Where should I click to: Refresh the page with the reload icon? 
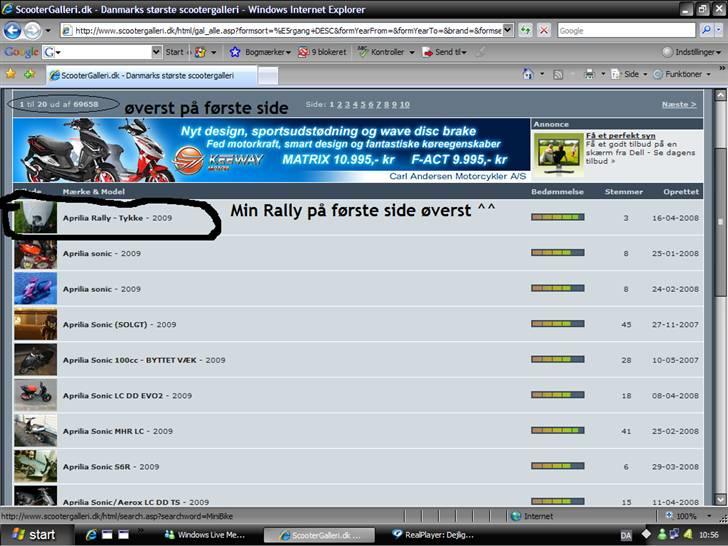[526, 31]
